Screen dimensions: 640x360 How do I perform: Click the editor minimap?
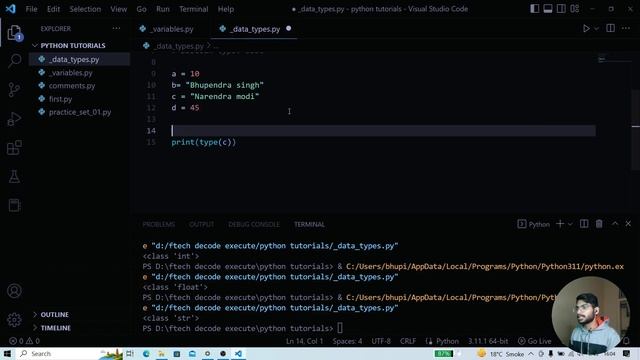point(614,60)
